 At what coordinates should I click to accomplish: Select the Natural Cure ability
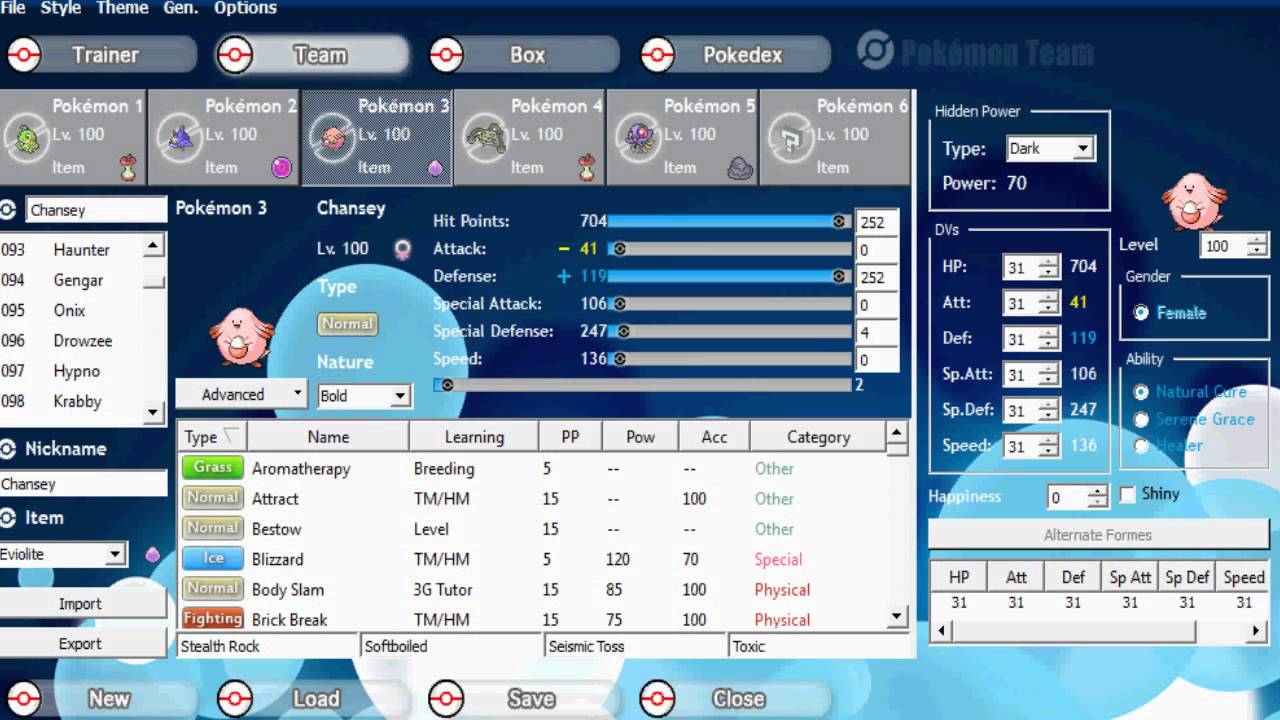point(1141,392)
